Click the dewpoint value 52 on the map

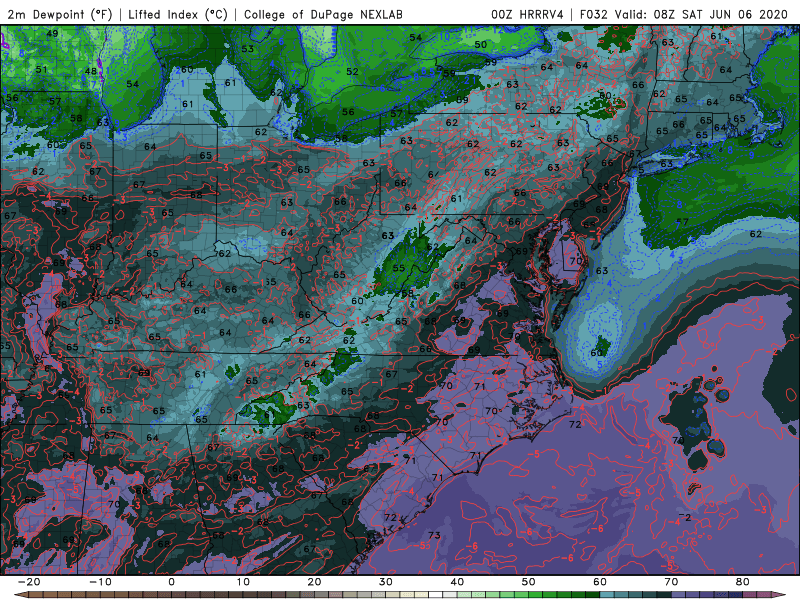(352, 71)
